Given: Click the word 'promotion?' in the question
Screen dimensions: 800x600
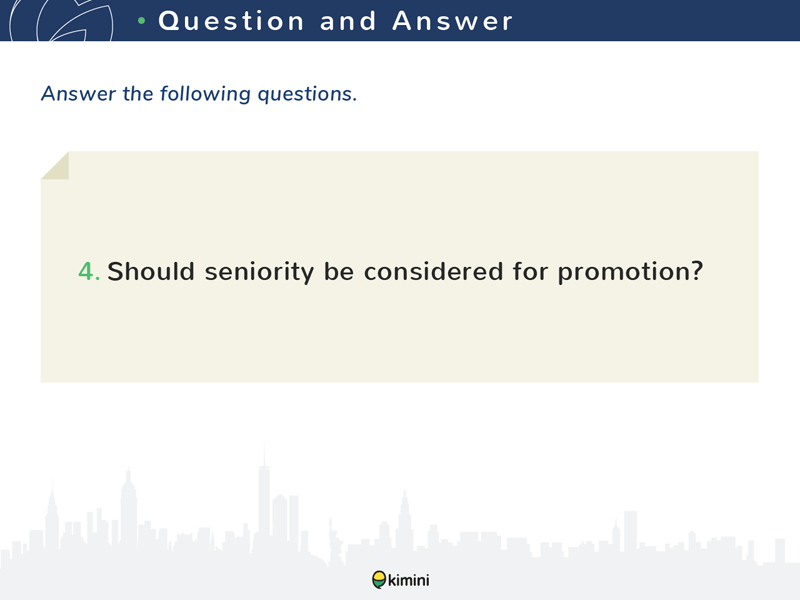Looking at the screenshot, I should 630,272.
